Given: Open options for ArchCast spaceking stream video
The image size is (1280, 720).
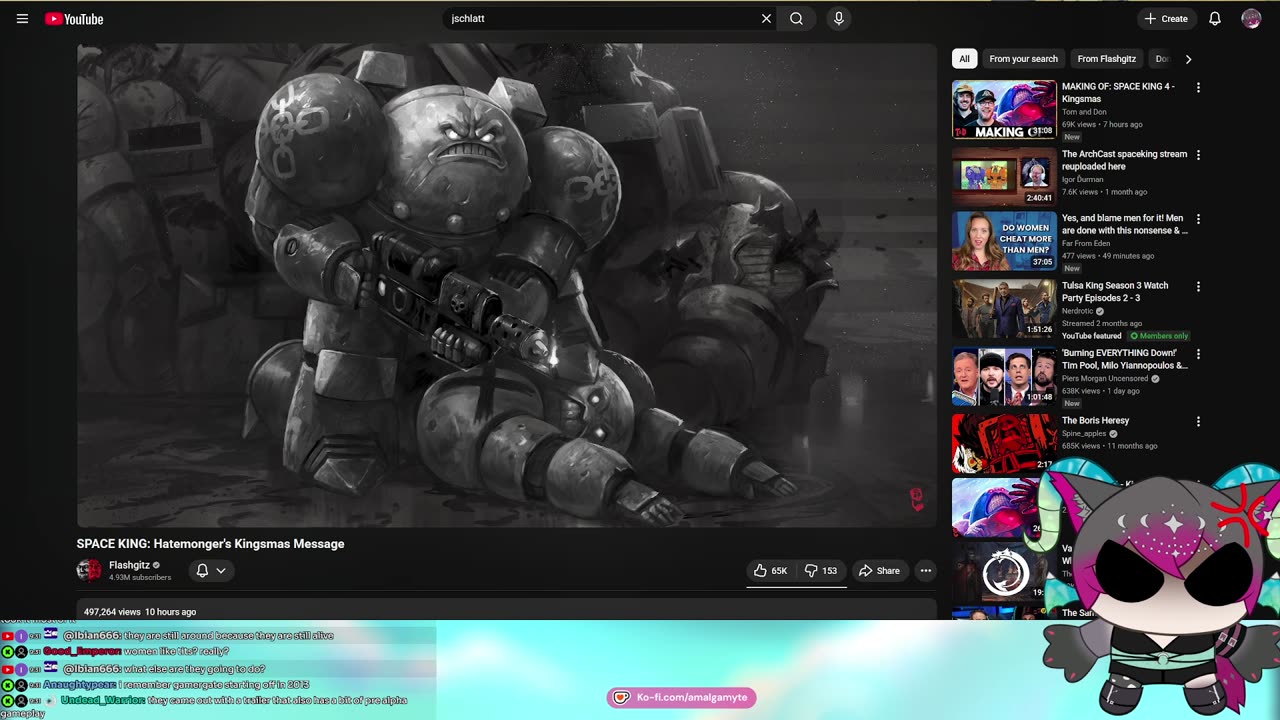Looking at the screenshot, I should coord(1198,155).
